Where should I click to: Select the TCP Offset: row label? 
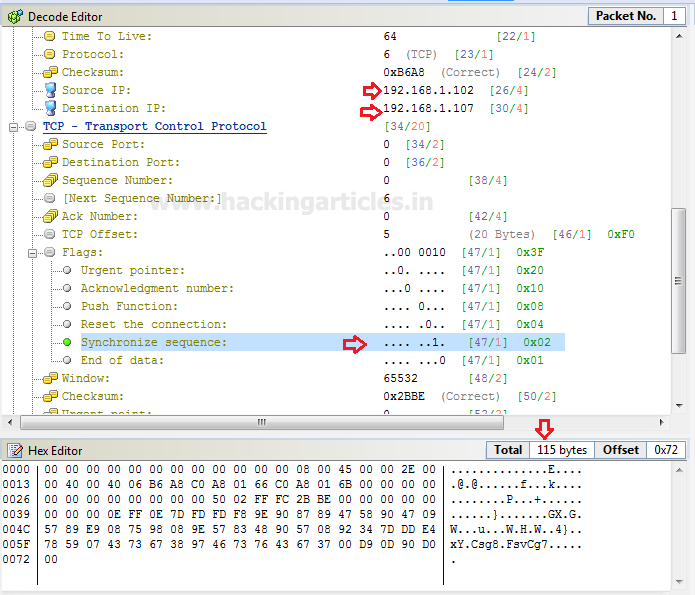100,234
